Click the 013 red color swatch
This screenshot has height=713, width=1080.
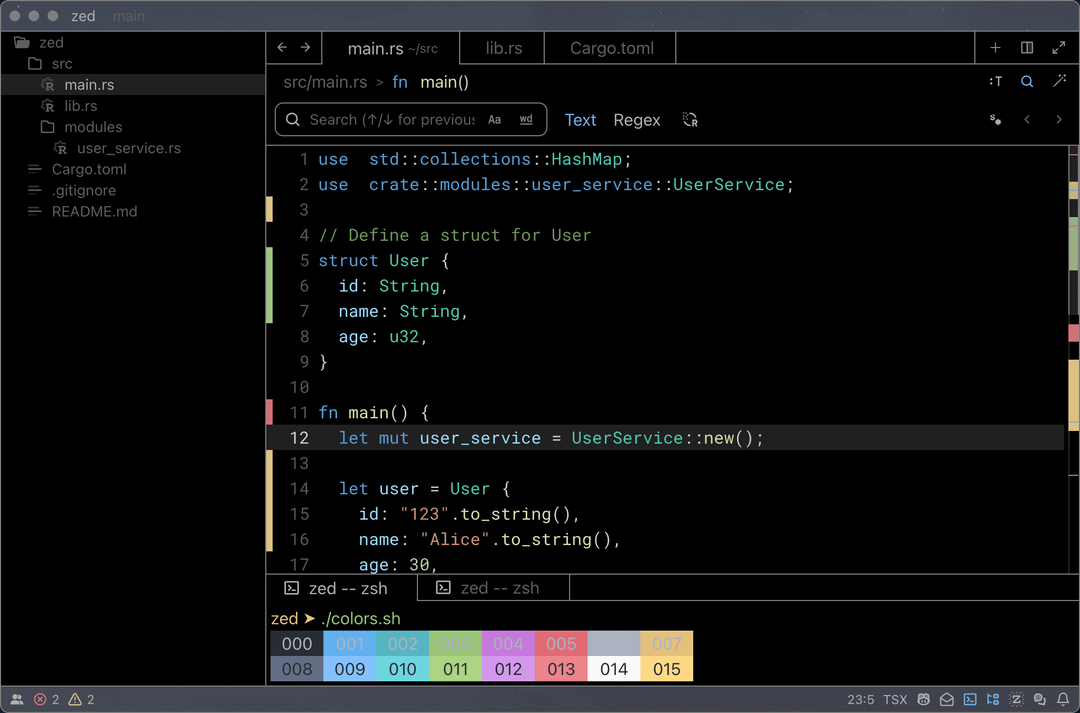point(561,669)
